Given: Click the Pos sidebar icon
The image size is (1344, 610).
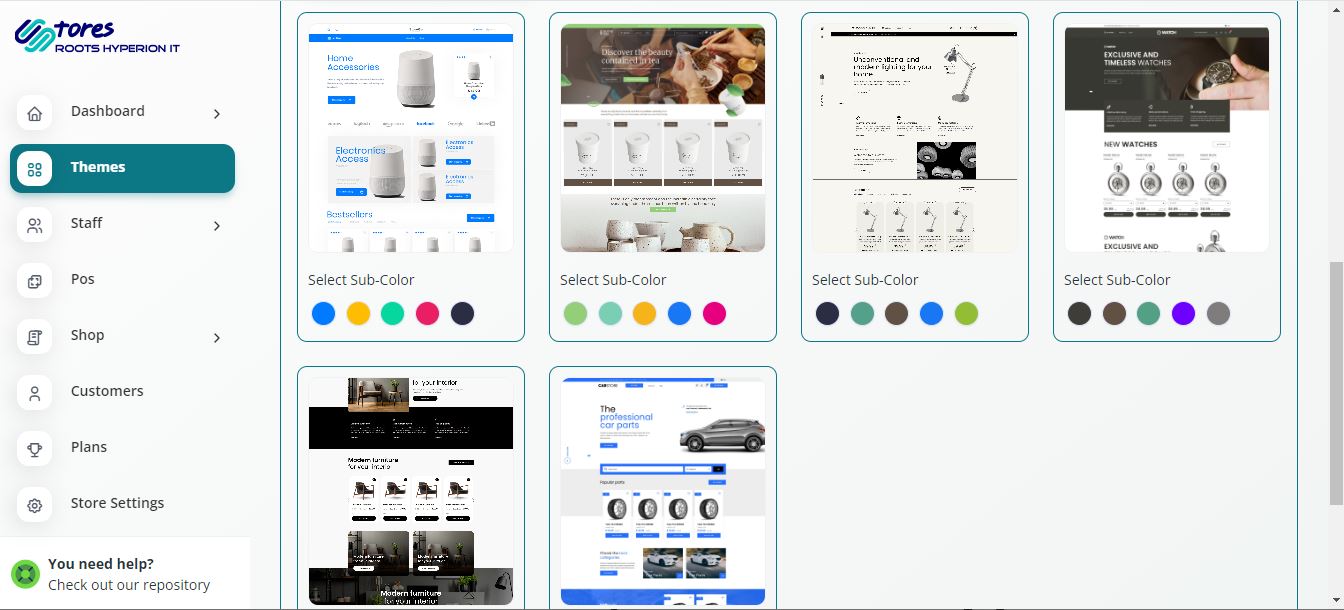Looking at the screenshot, I should click(x=35, y=281).
